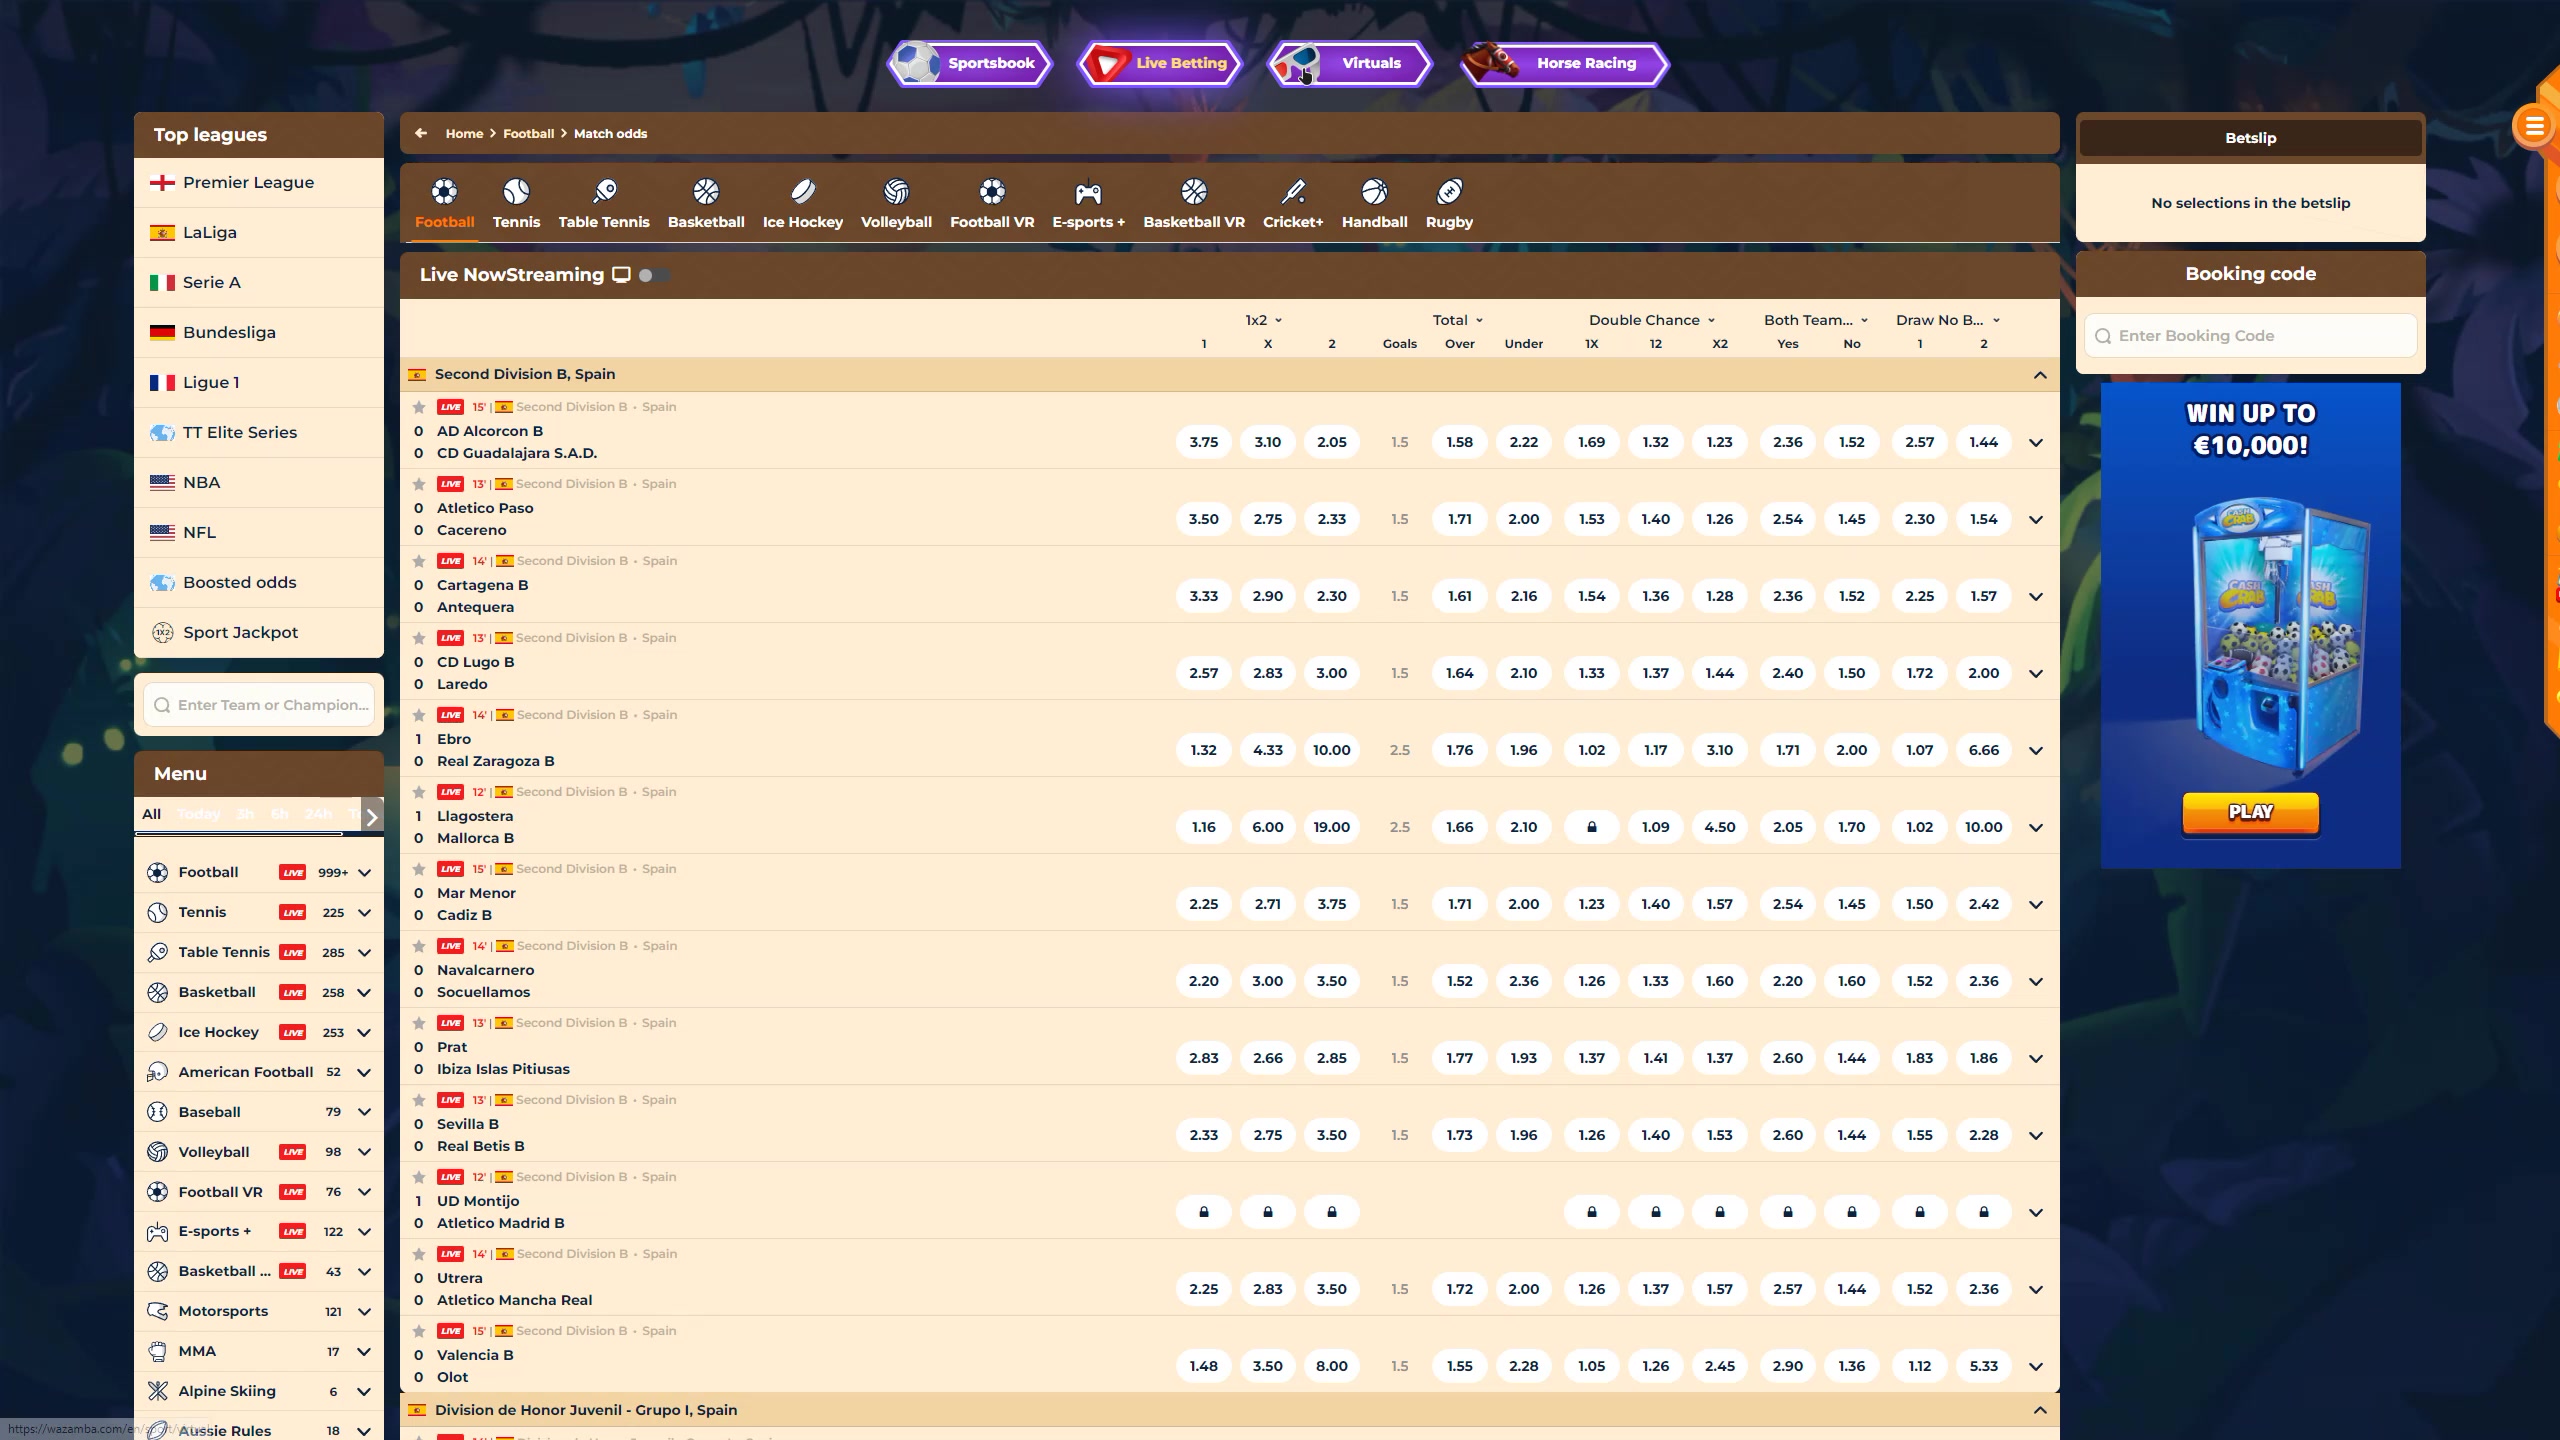This screenshot has height=1440, width=2560.
Task: Expand the Tennis entry in the Menu
Action: pyautogui.click(x=364, y=912)
